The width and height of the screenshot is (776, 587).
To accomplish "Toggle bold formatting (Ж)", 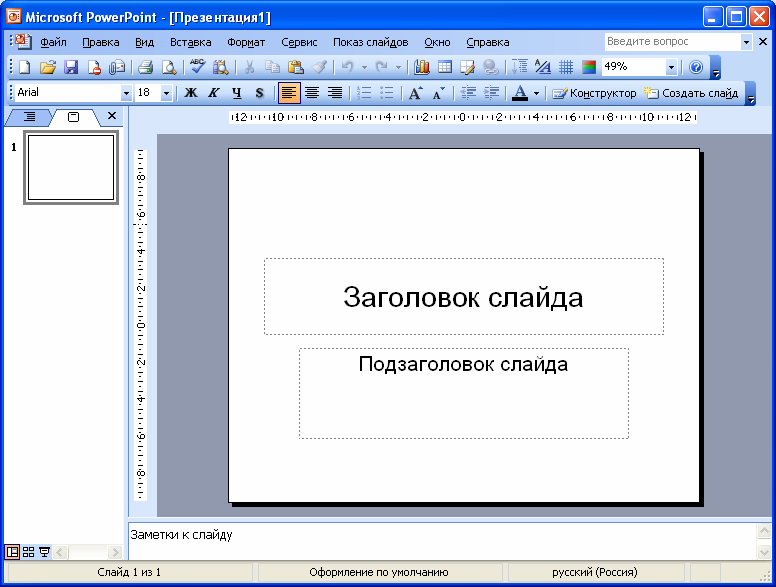I will (x=190, y=93).
